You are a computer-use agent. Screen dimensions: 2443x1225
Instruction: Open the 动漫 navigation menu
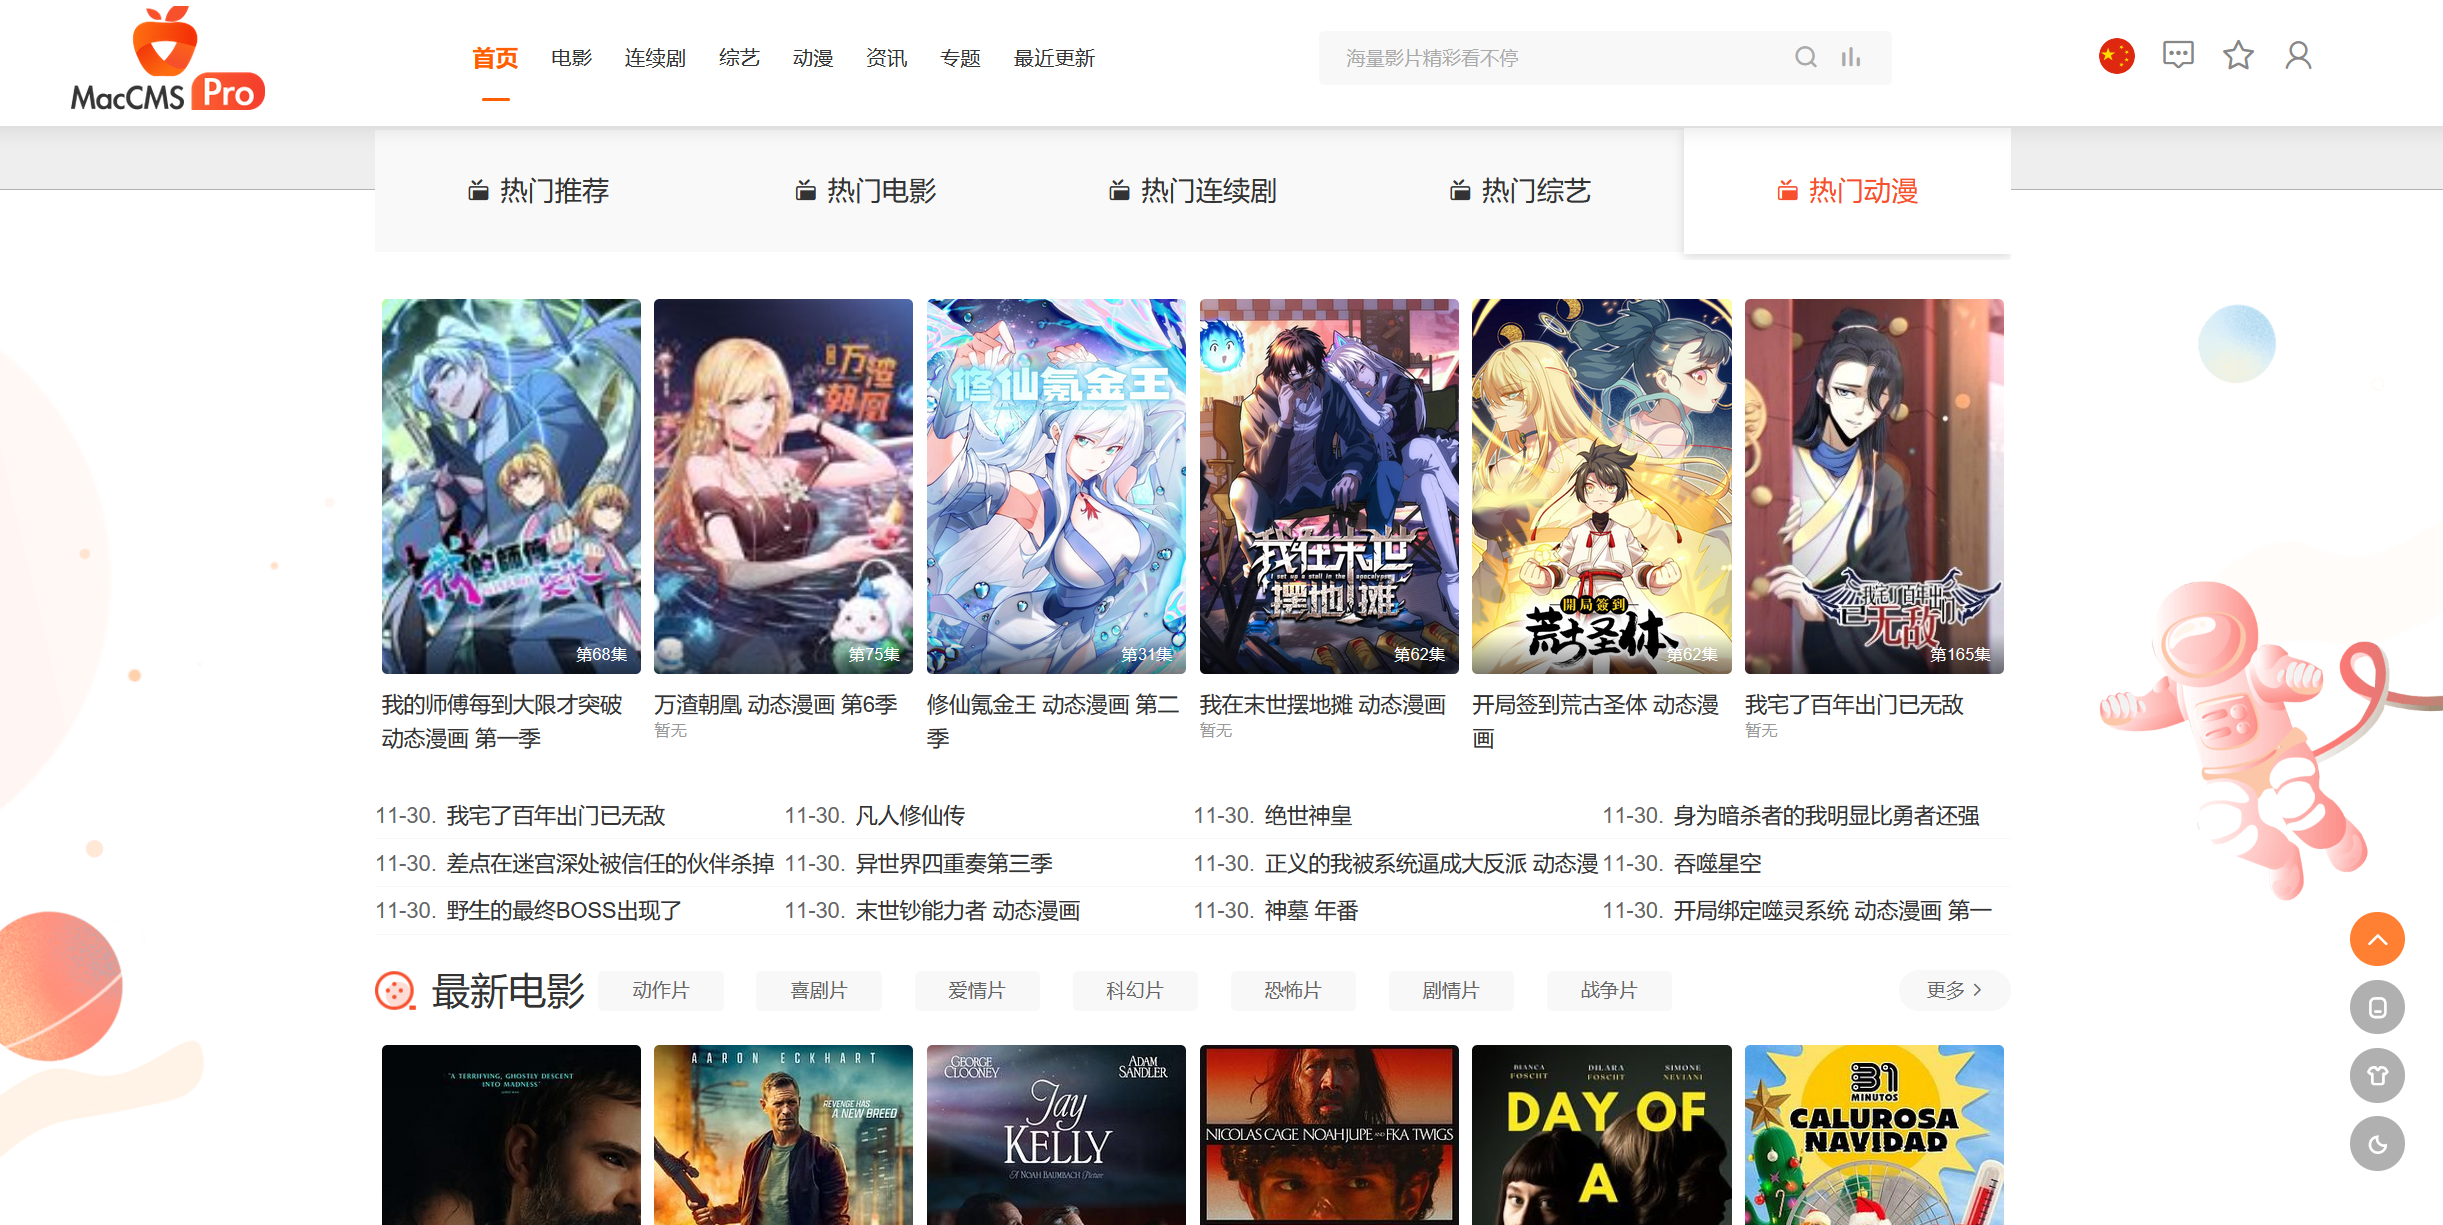click(812, 58)
